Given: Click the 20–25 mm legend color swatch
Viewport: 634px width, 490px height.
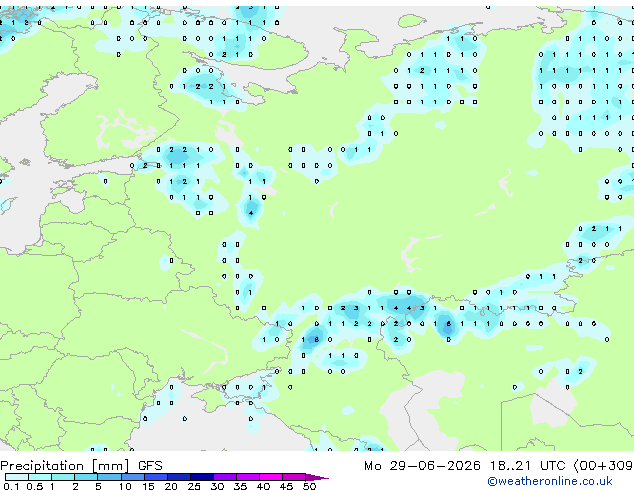Looking at the screenshot, I should (179, 477).
